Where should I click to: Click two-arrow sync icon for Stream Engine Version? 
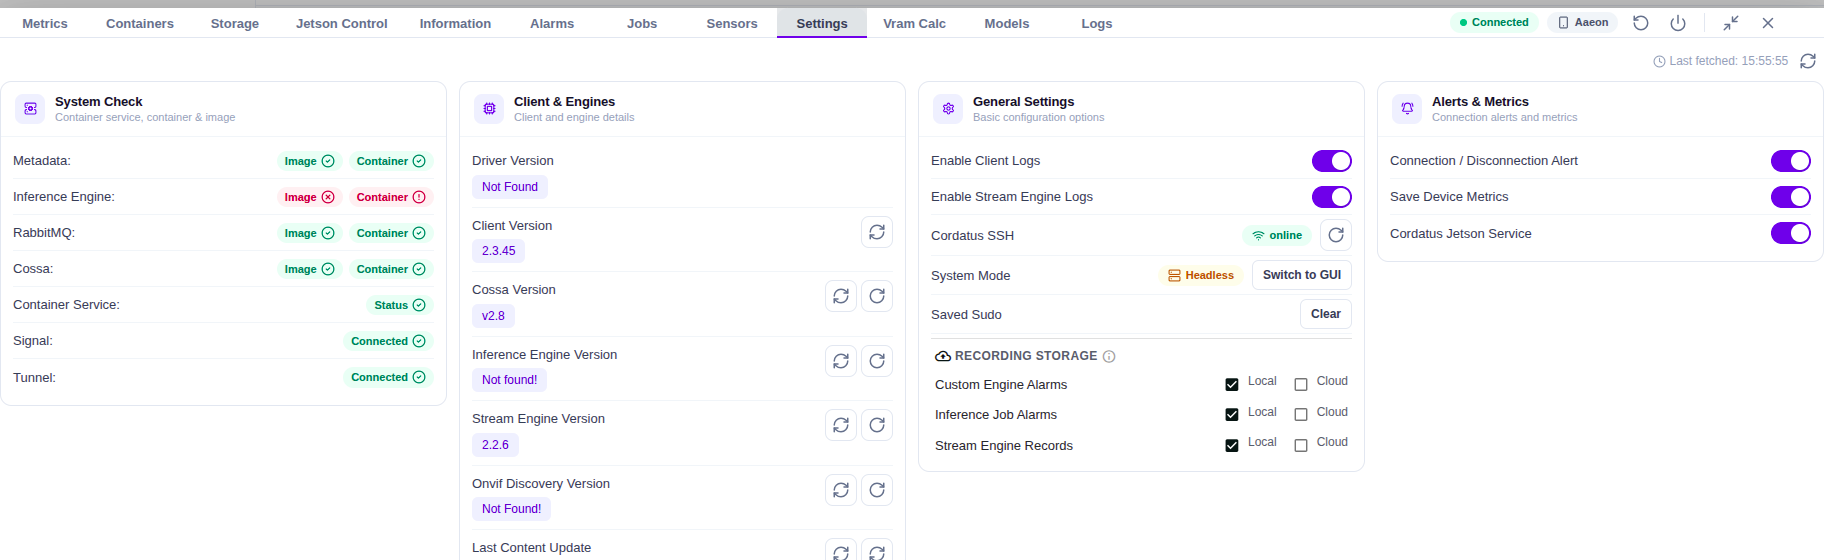pos(841,425)
